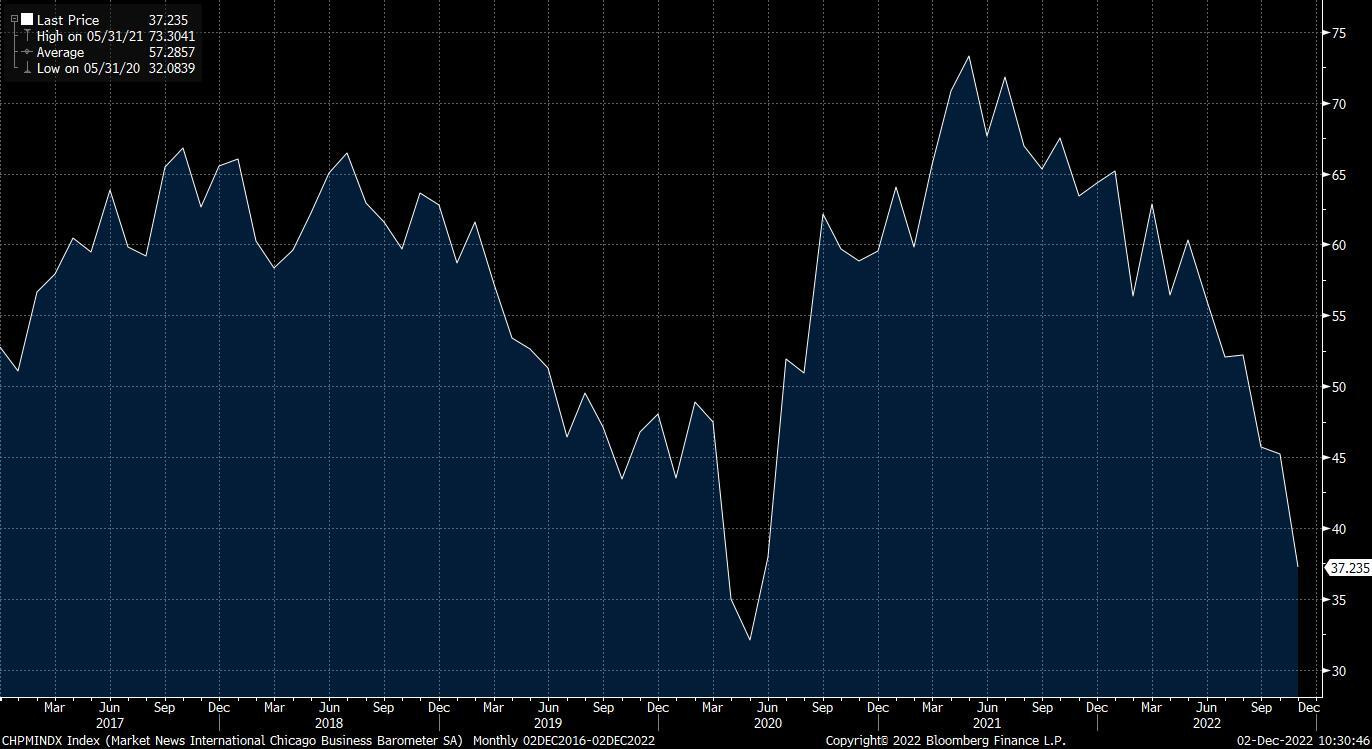Click the 70 y-axis label
This screenshot has height=749, width=1372.
[x=1338, y=104]
